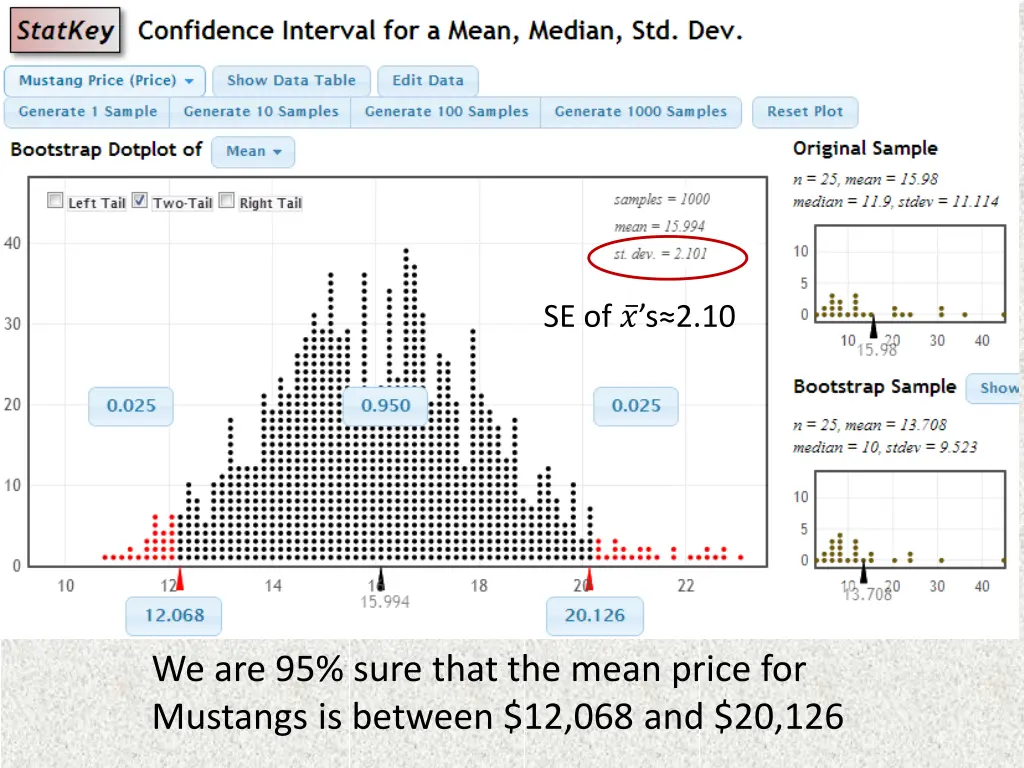Open the Mustang Price dataset dropdown

105,81
